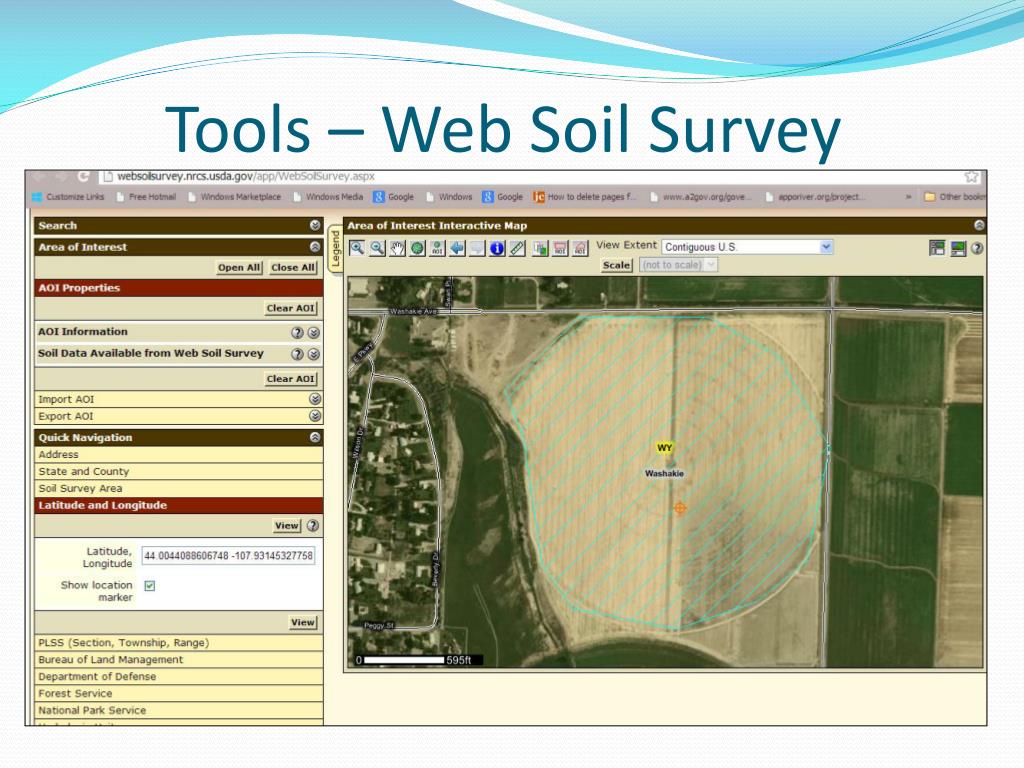The height and width of the screenshot is (768, 1024).
Task: Open National Park Service option
Action: (x=179, y=711)
